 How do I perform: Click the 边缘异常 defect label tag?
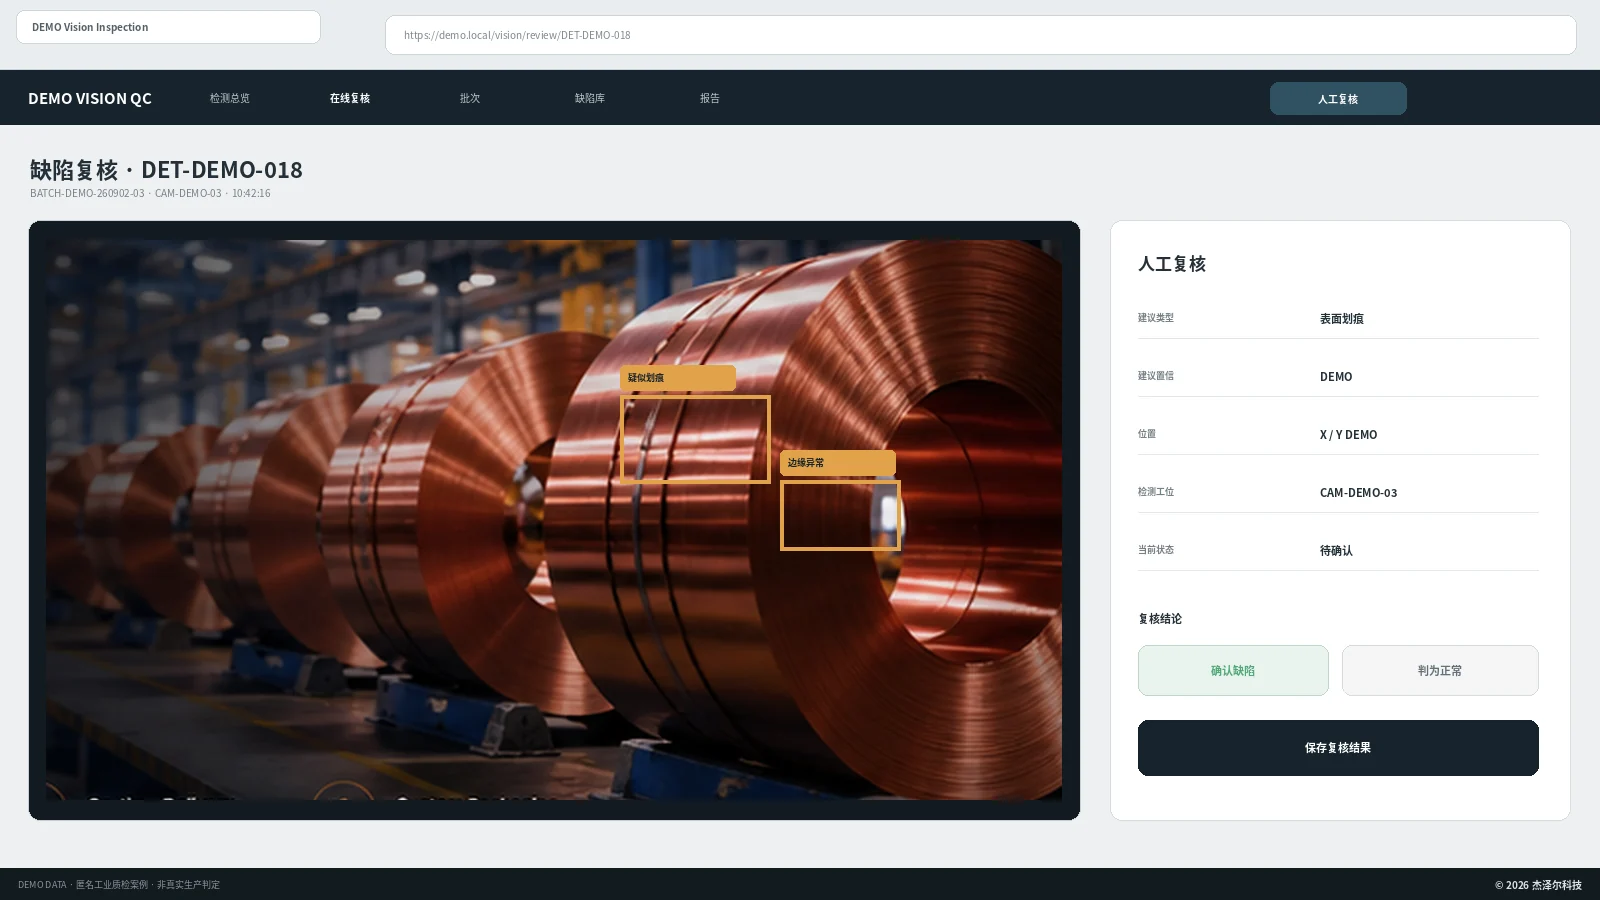(x=838, y=463)
